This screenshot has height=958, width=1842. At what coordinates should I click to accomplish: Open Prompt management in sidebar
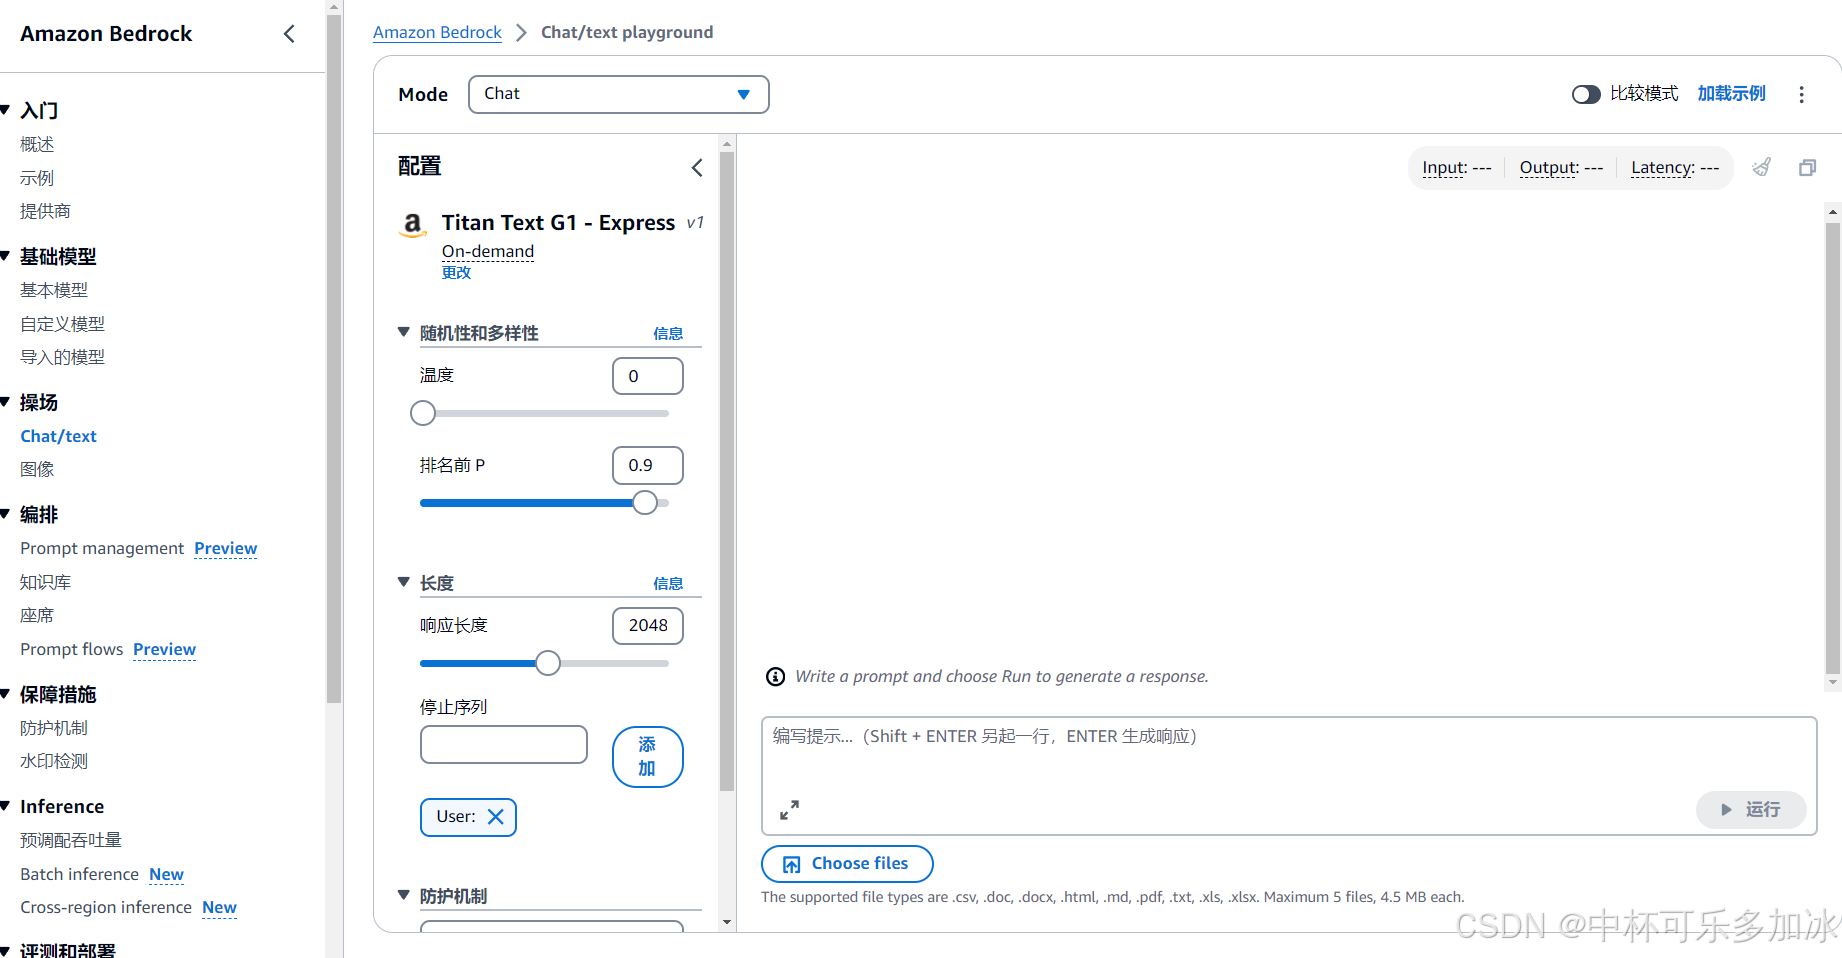[x=102, y=548]
